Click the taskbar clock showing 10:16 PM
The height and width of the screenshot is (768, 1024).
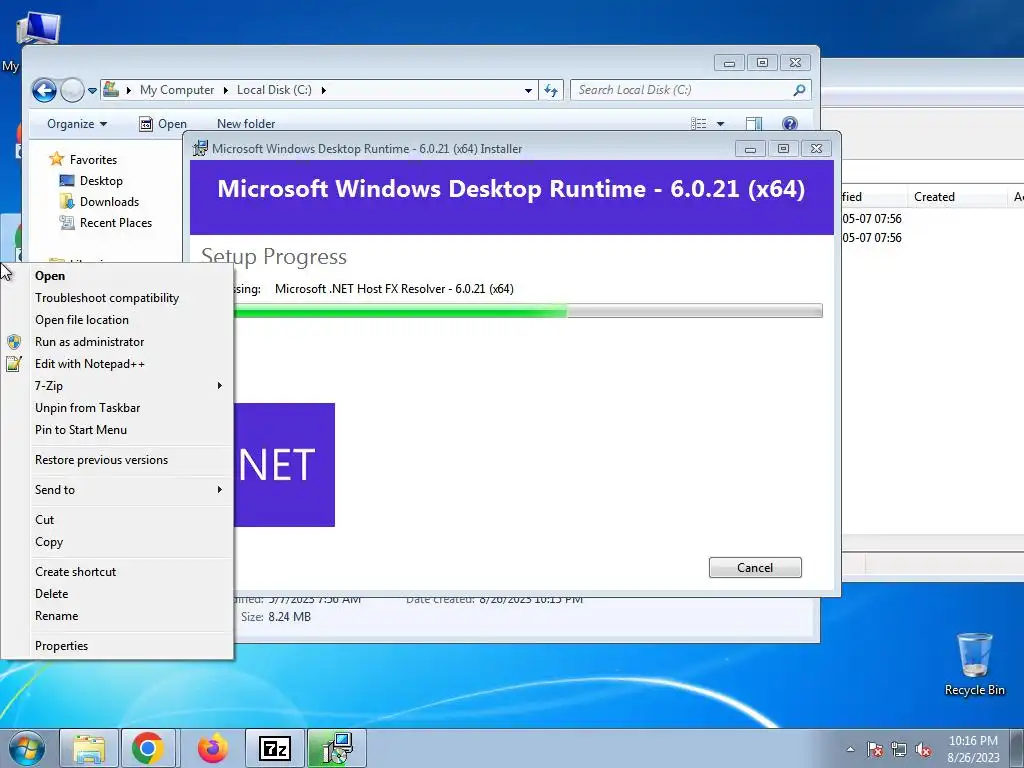point(973,749)
